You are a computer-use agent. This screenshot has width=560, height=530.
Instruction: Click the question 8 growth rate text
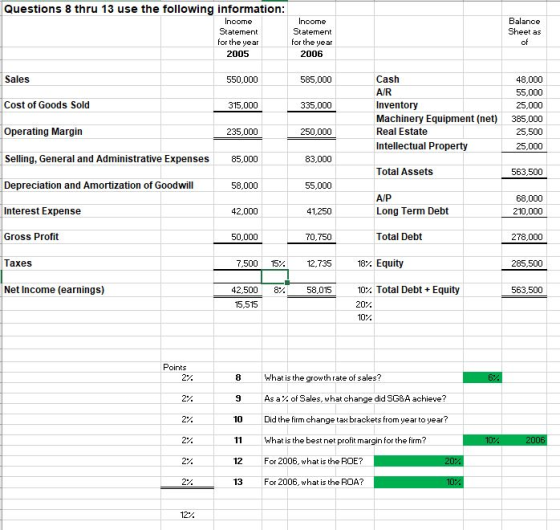click(322, 378)
